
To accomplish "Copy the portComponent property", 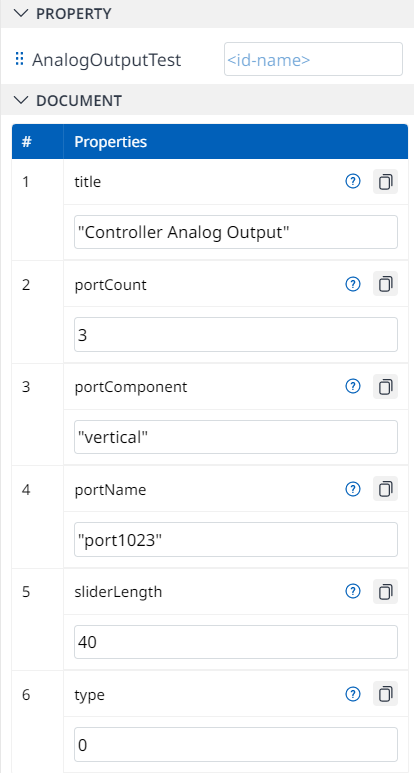I will [x=385, y=386].
